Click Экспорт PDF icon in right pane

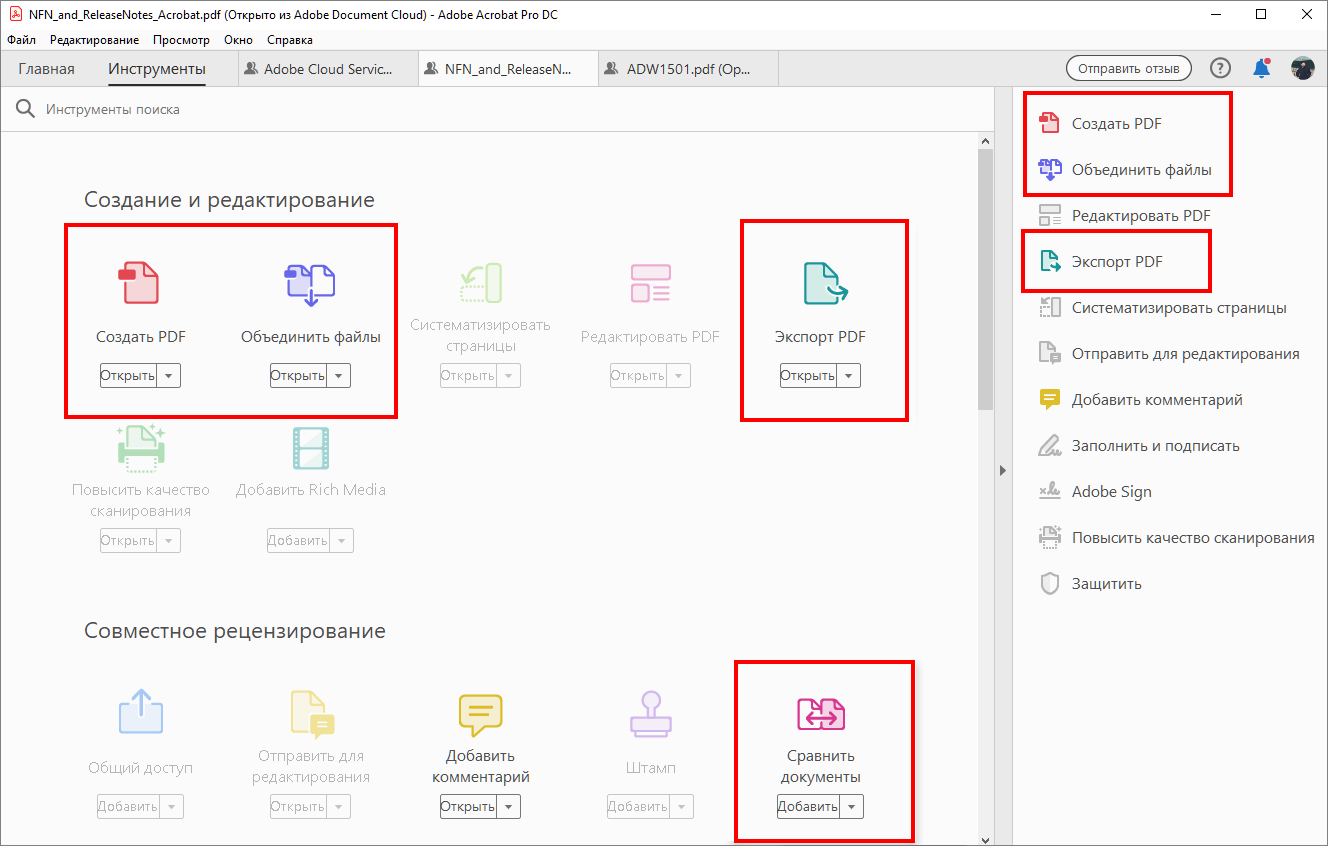coord(1049,261)
